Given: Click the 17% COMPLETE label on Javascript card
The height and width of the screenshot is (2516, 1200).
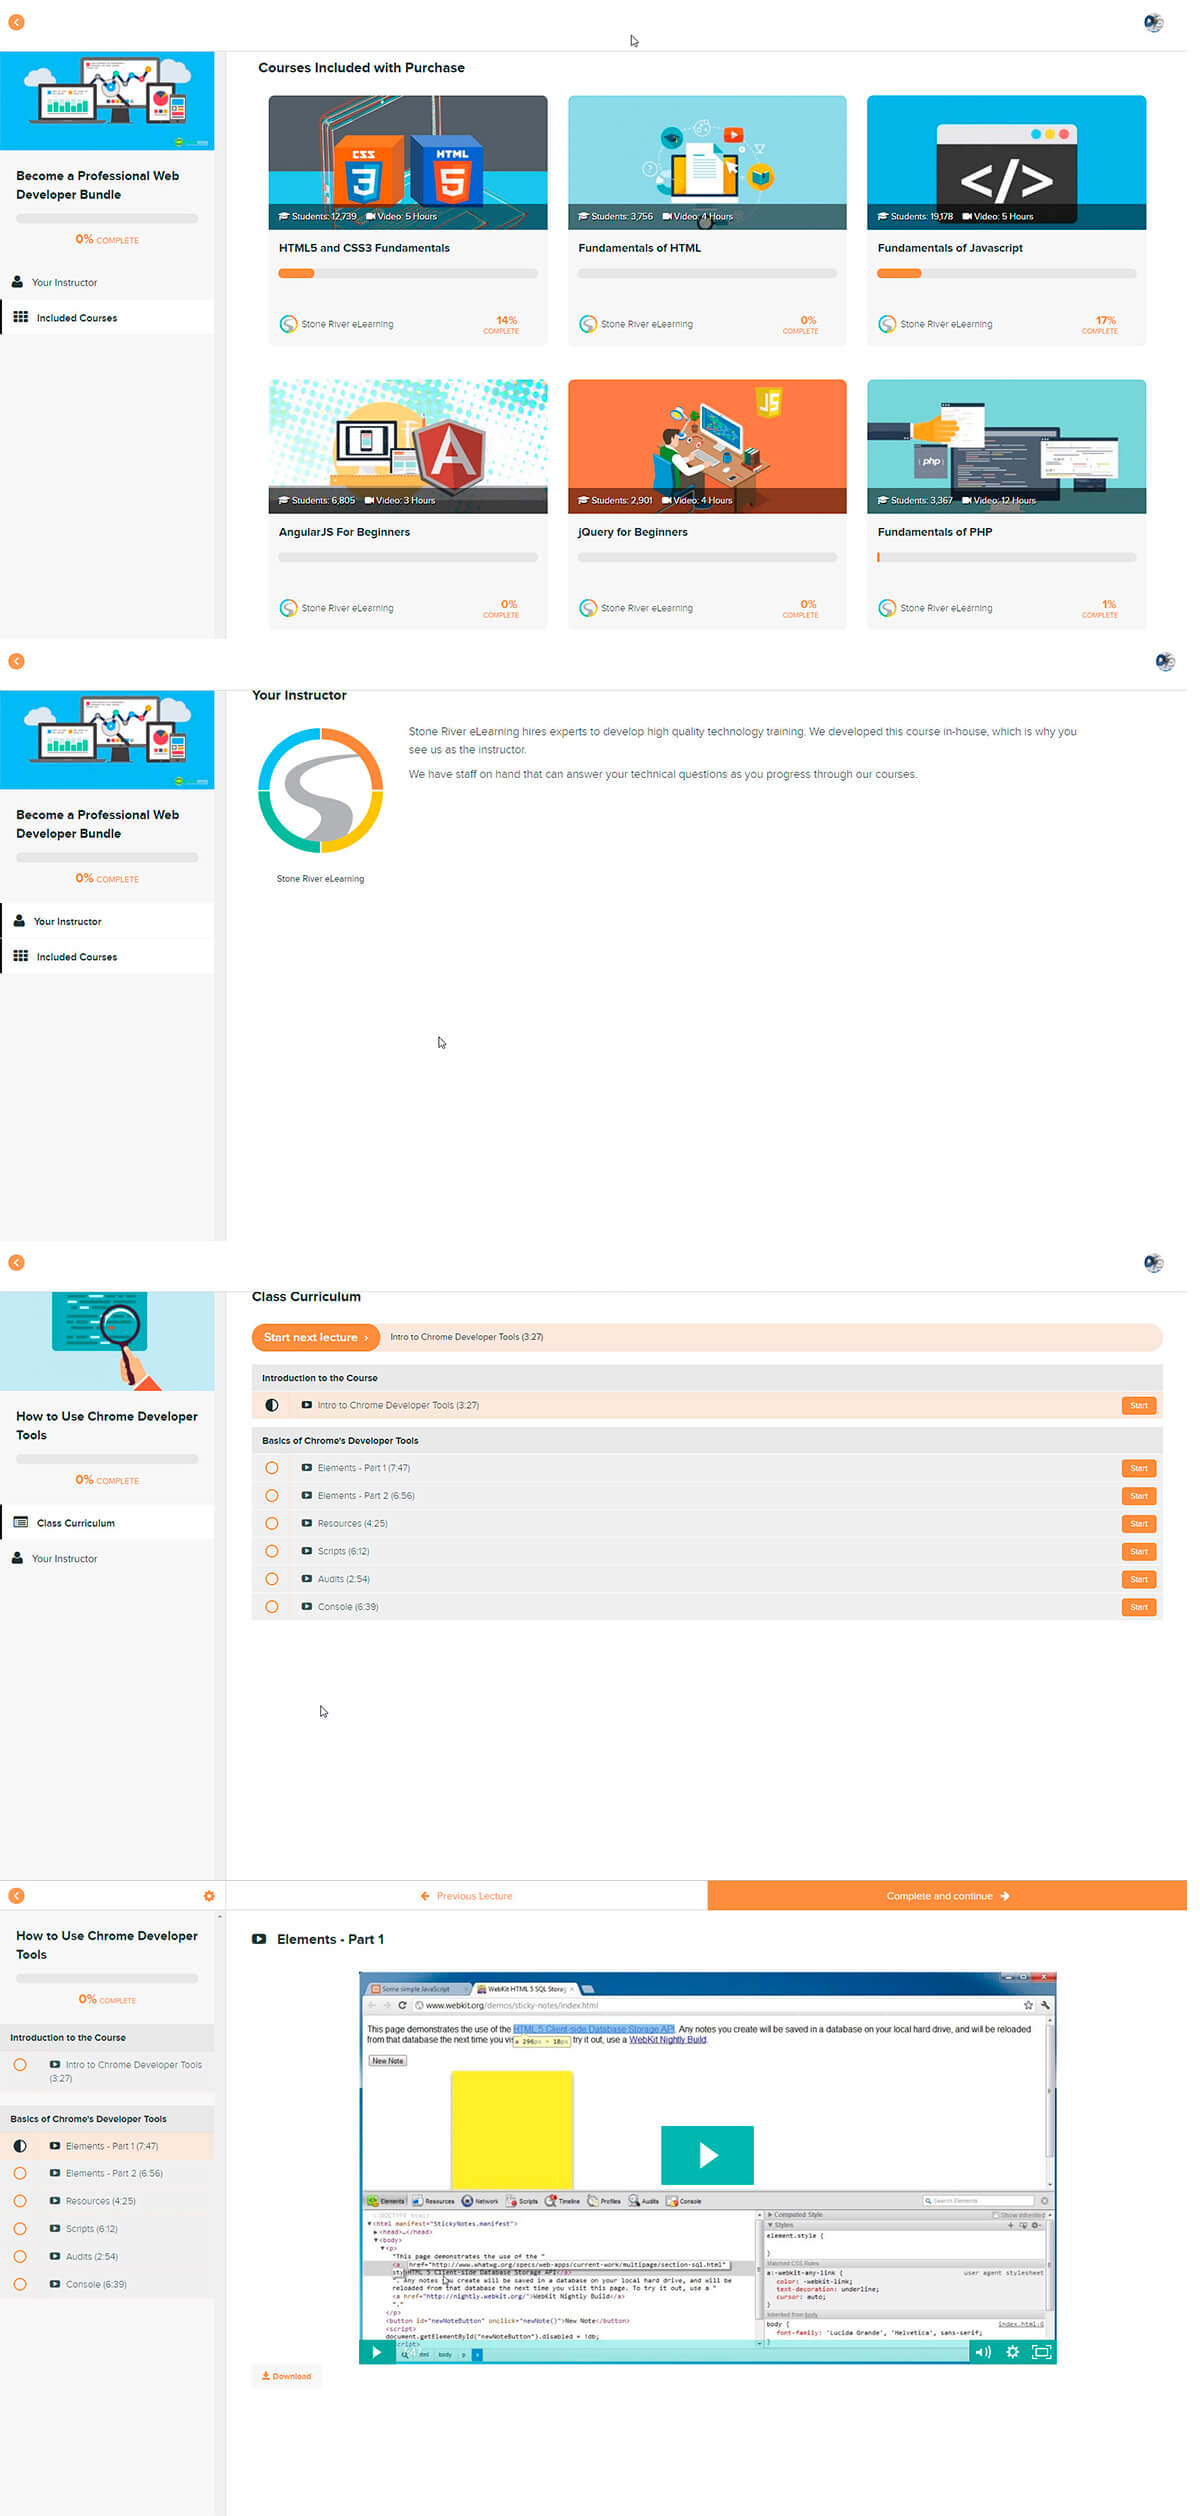Looking at the screenshot, I should coord(1100,325).
